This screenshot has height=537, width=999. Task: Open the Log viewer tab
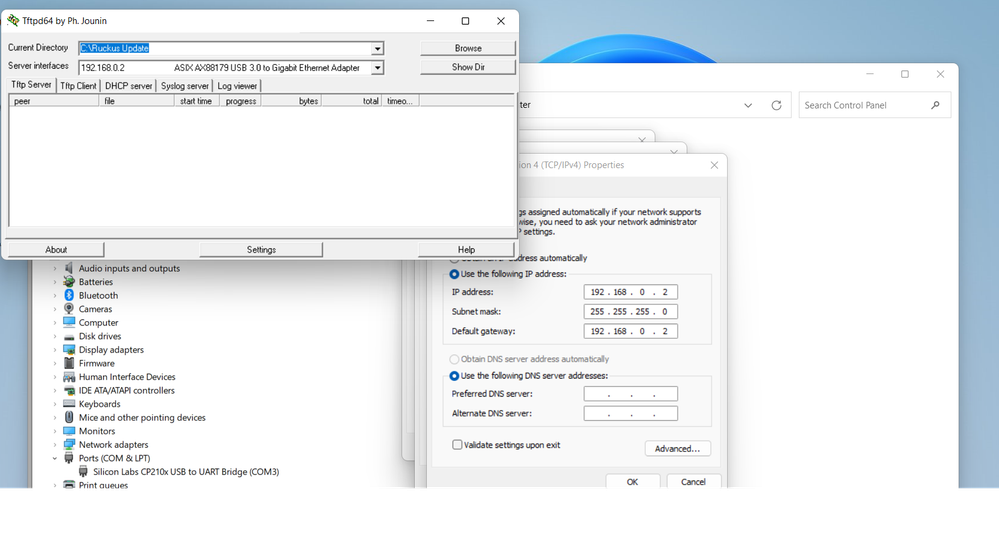tap(238, 86)
